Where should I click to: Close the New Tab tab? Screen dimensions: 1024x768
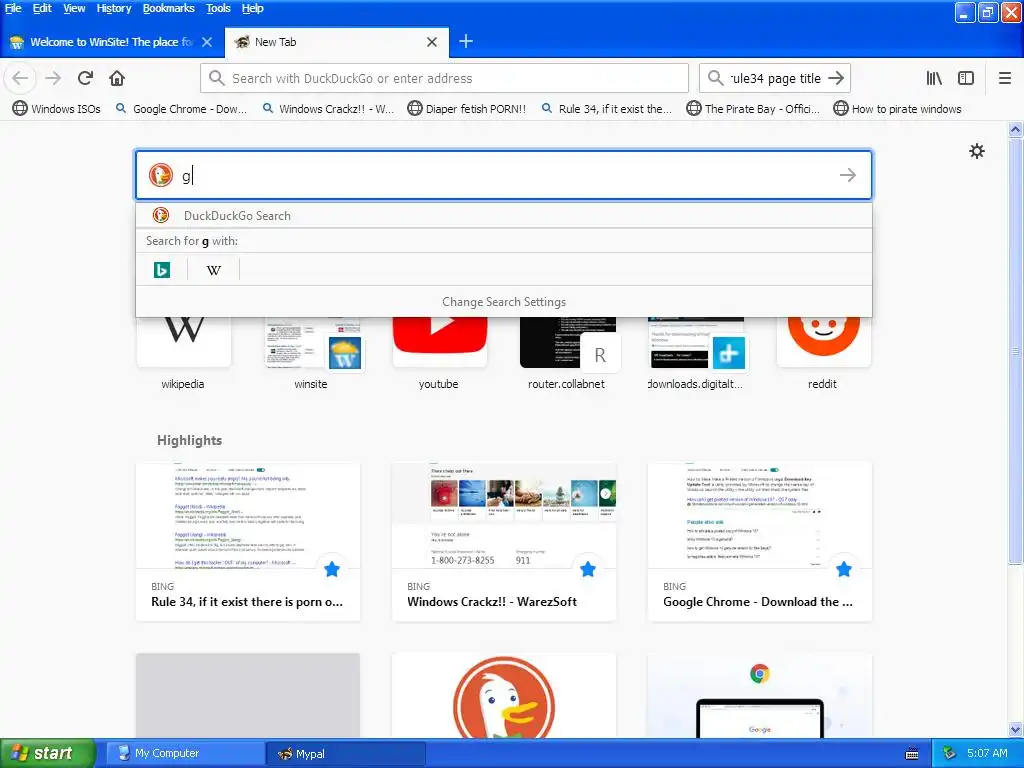coord(432,42)
